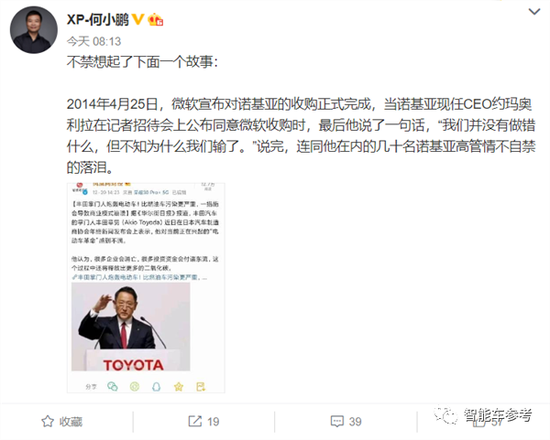Click the like count at bottom right
This screenshot has height=440, width=550.
click(x=497, y=422)
